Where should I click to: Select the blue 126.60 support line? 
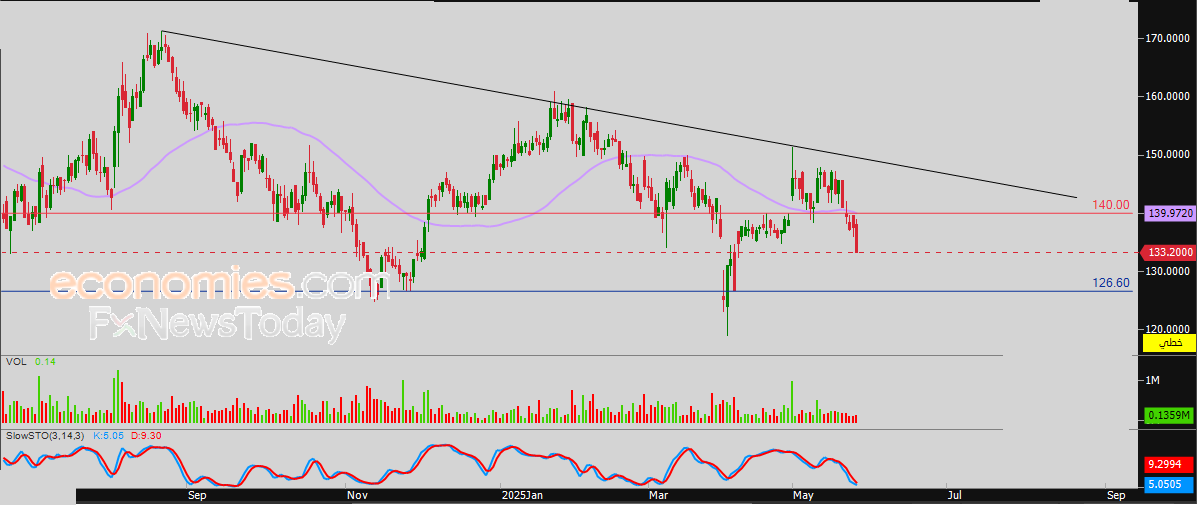[565, 291]
